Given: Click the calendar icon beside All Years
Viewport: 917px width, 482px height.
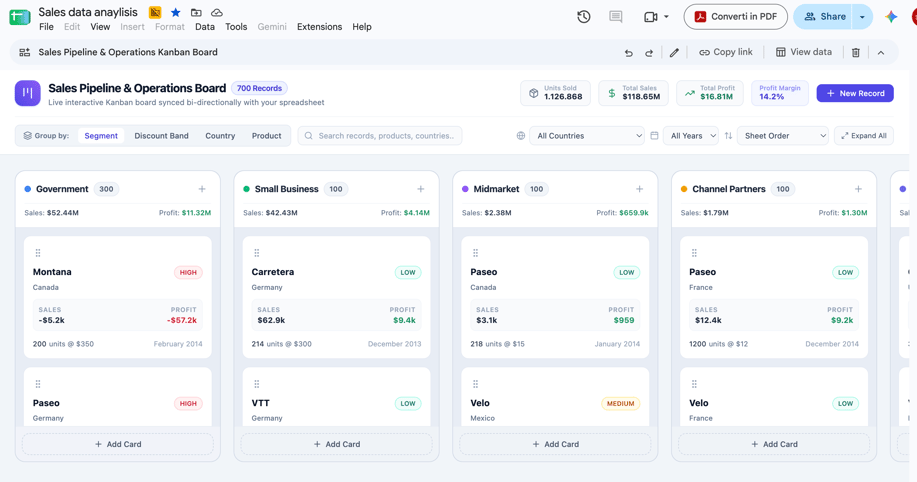Looking at the screenshot, I should click(654, 136).
